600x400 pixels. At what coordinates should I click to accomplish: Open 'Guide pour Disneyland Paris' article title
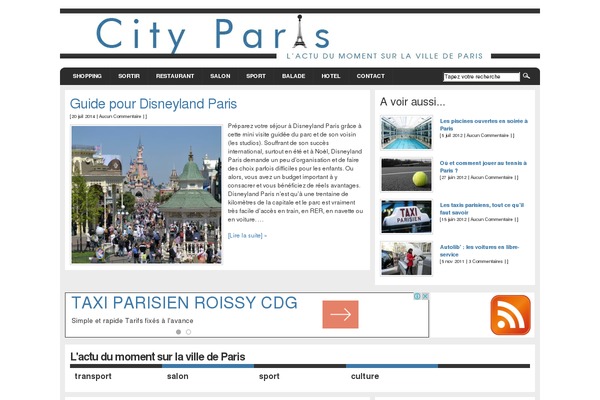click(153, 104)
